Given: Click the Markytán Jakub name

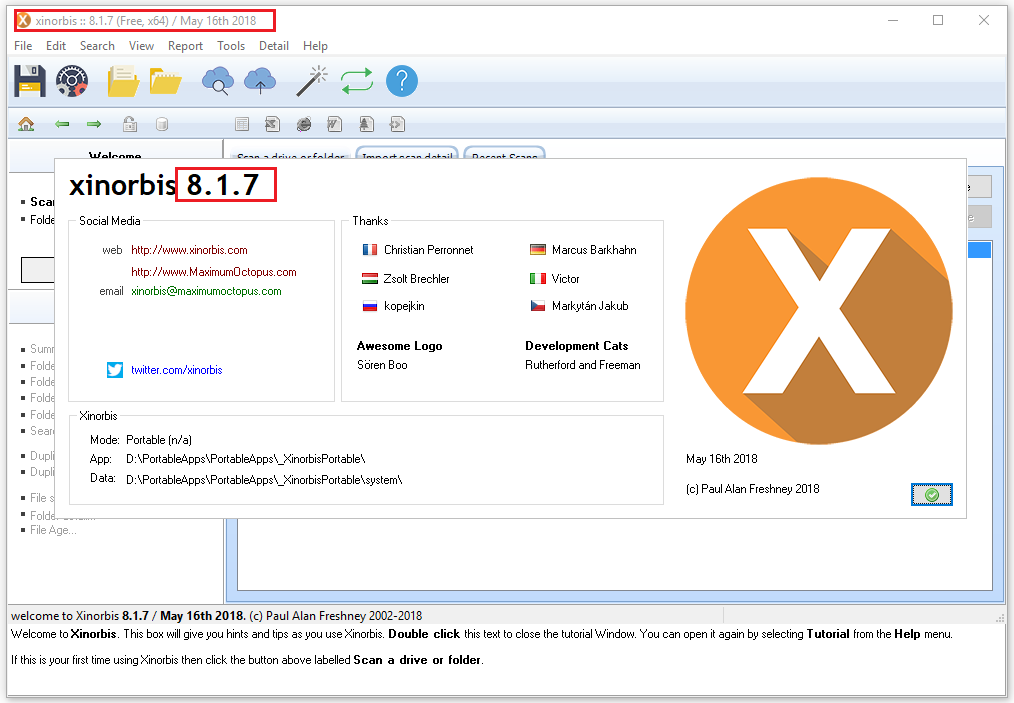Looking at the screenshot, I should (x=590, y=306).
